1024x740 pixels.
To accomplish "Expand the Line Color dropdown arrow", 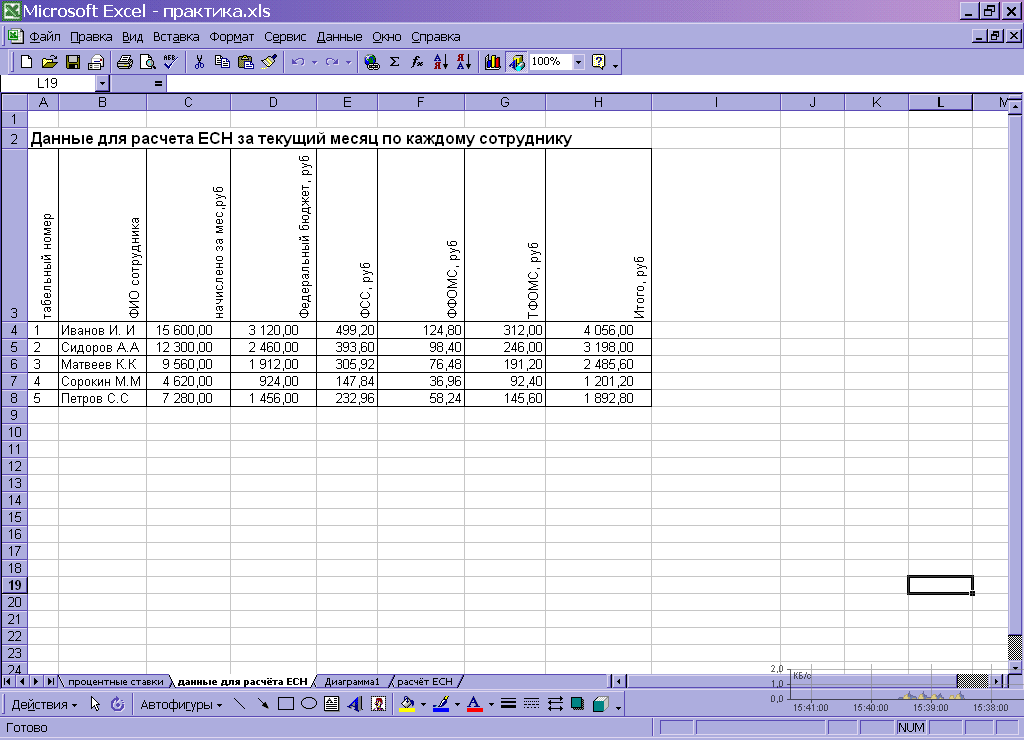I will 457,705.
